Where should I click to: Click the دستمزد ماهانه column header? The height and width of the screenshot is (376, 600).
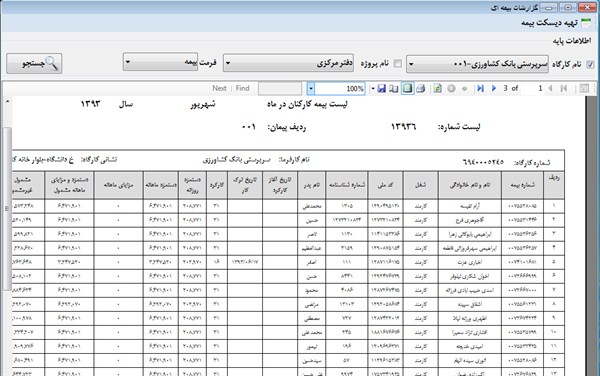pos(161,185)
